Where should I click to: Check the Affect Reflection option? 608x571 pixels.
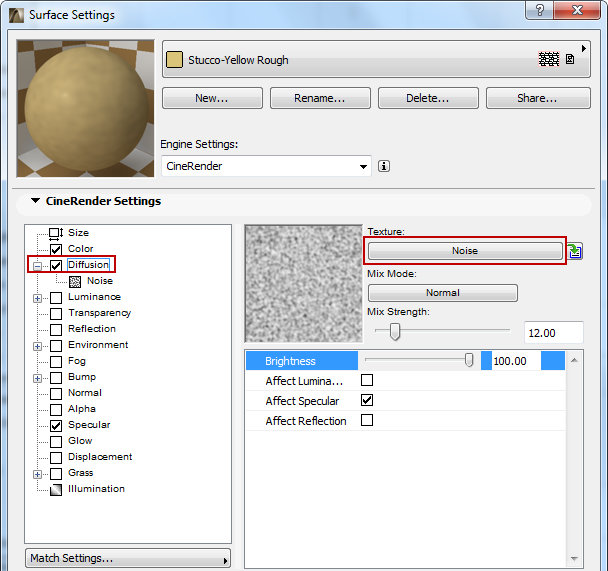coord(367,420)
